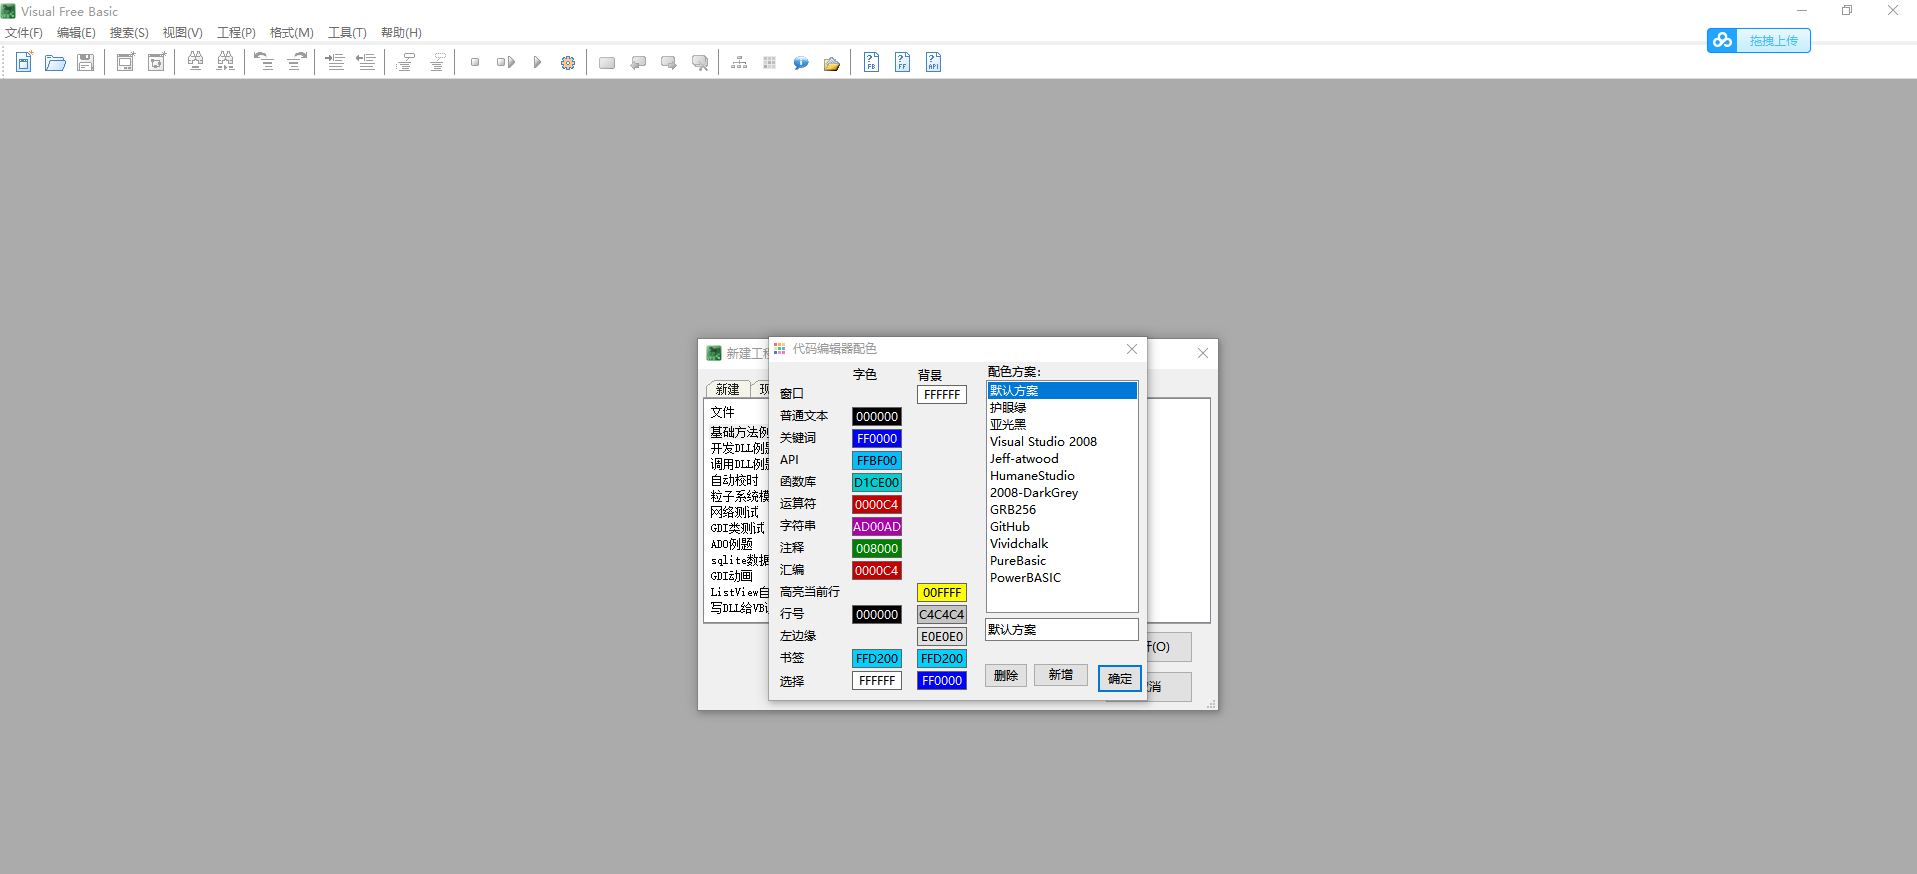This screenshot has height=874, width=1917.
Task: Click the Open folder toolbar icon
Action: [55, 62]
